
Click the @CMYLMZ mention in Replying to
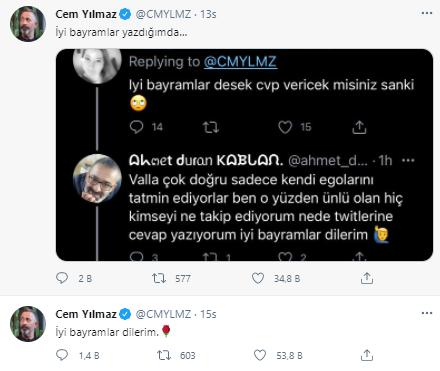click(x=240, y=62)
